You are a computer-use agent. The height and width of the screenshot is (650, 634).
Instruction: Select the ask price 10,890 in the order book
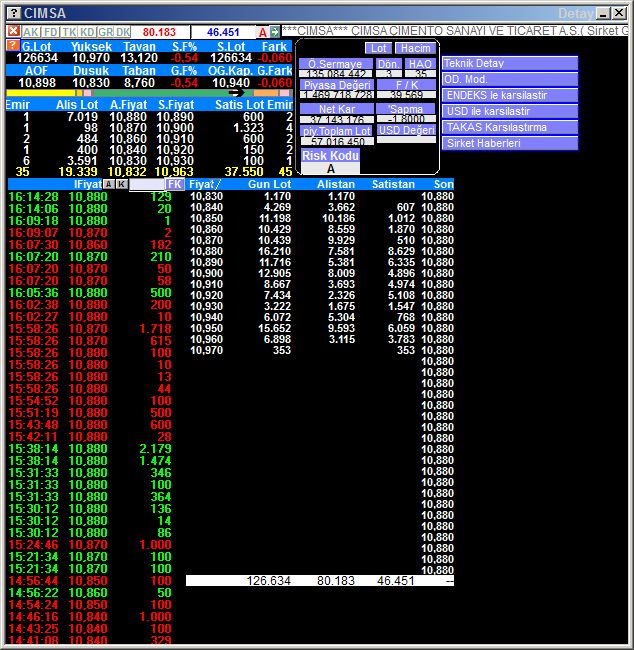click(175, 117)
